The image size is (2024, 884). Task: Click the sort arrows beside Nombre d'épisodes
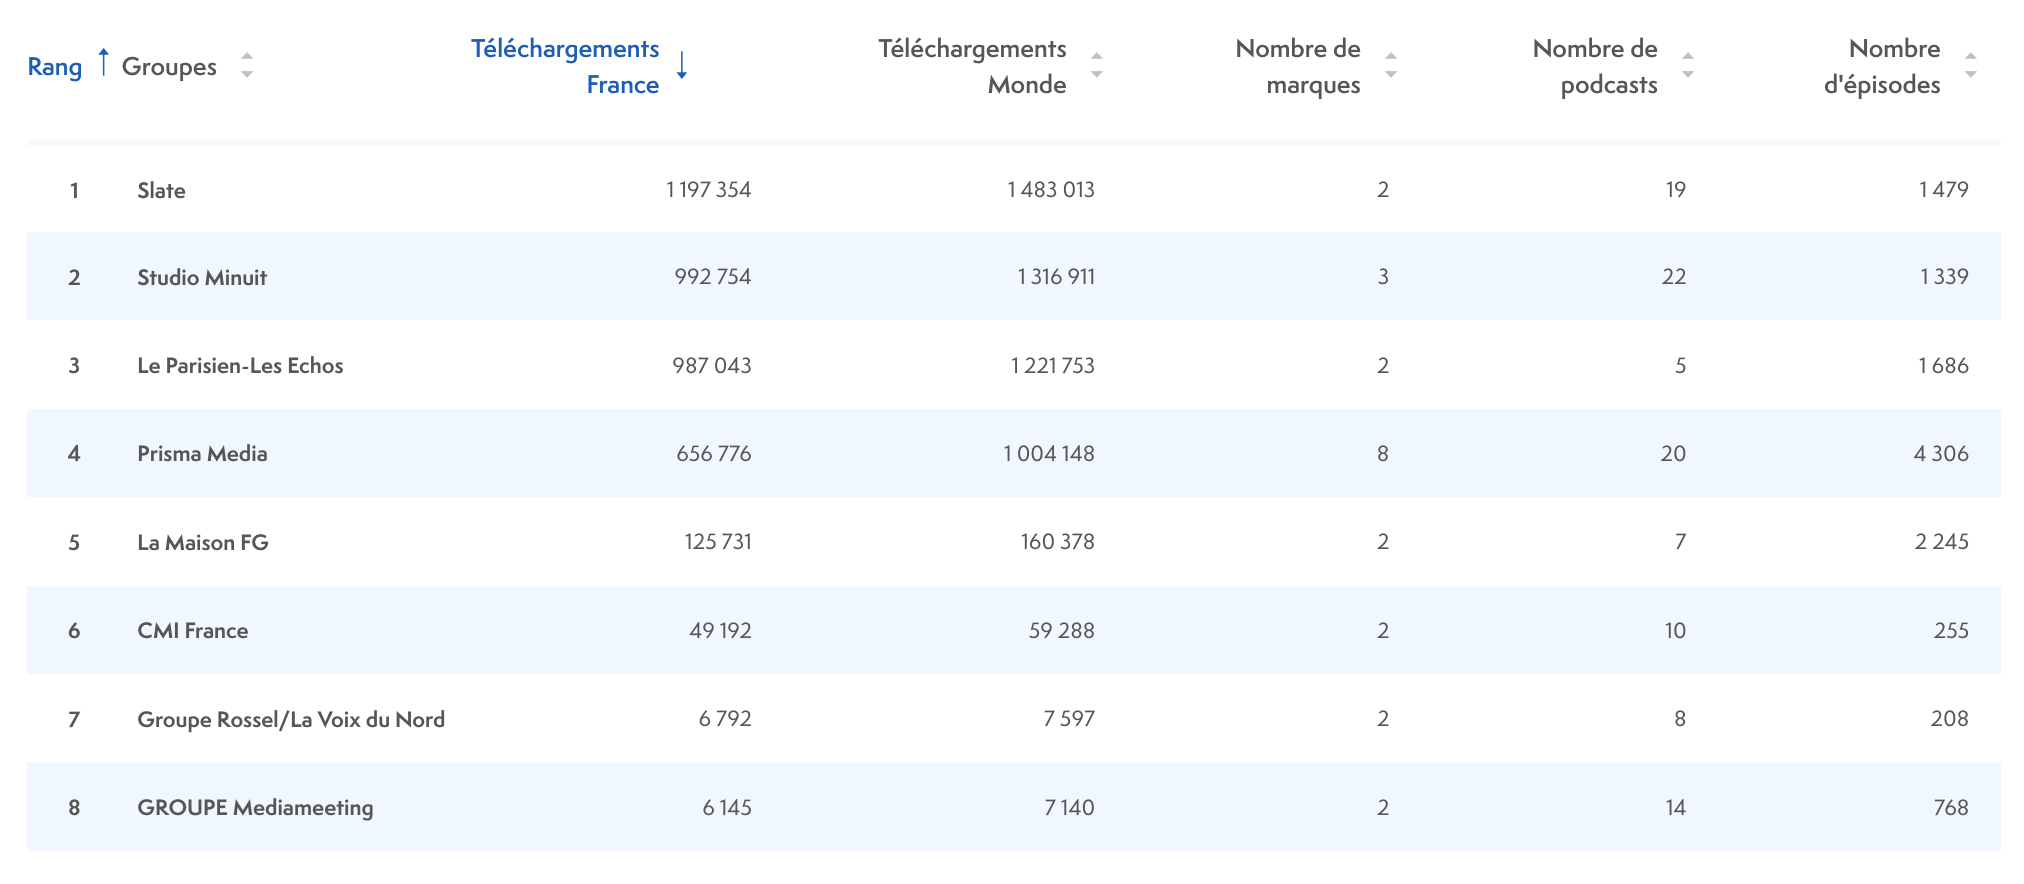pos(1970,66)
